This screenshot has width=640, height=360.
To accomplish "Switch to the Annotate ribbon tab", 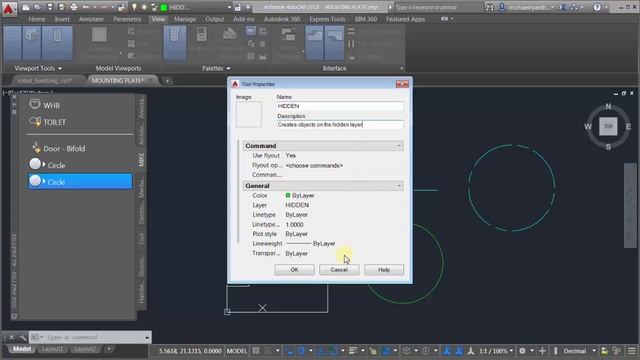I will tap(91, 19).
